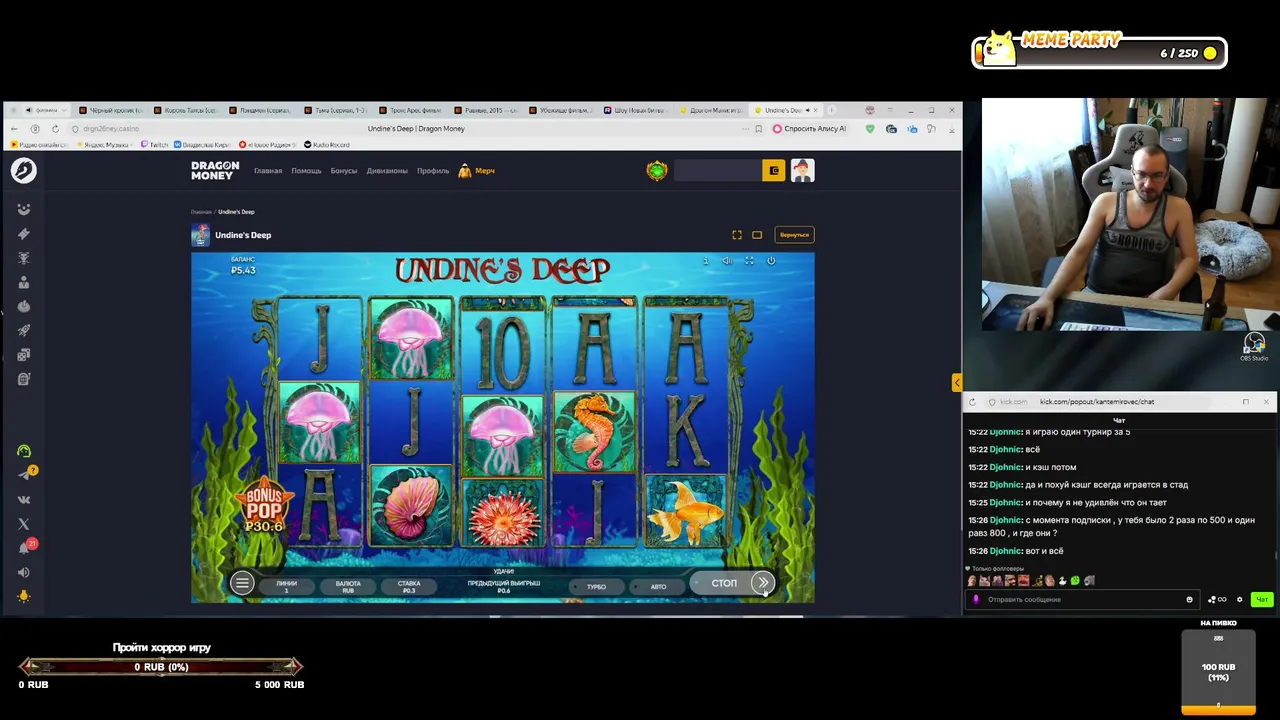Viewport: 1280px width, 720px height.
Task: Open the notifications bell in sidebar
Action: (x=24, y=548)
